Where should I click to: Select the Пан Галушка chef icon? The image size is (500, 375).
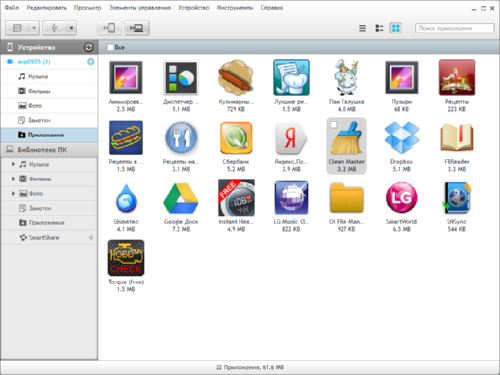[x=346, y=77]
